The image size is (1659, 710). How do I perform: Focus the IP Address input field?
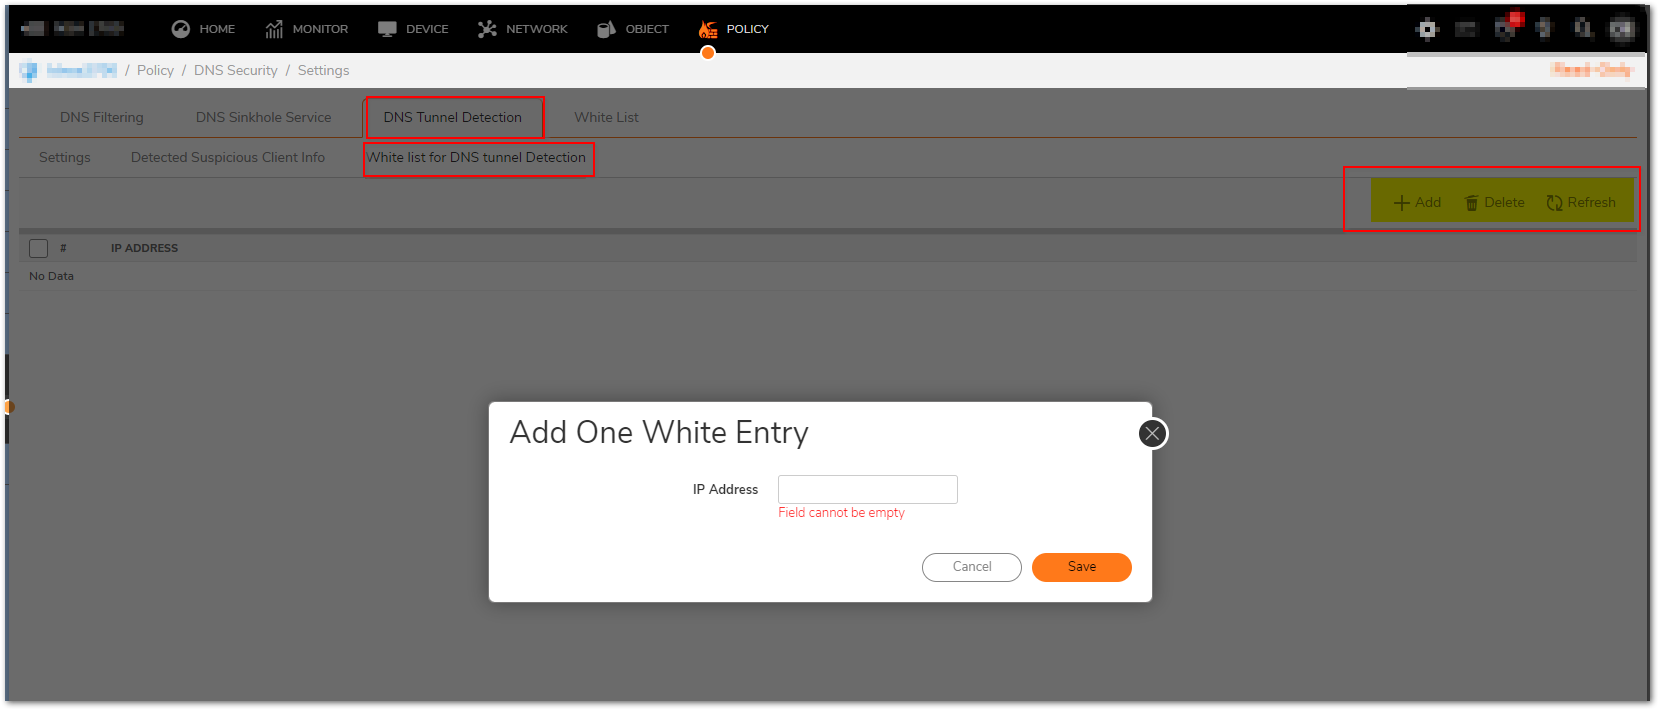coord(867,489)
